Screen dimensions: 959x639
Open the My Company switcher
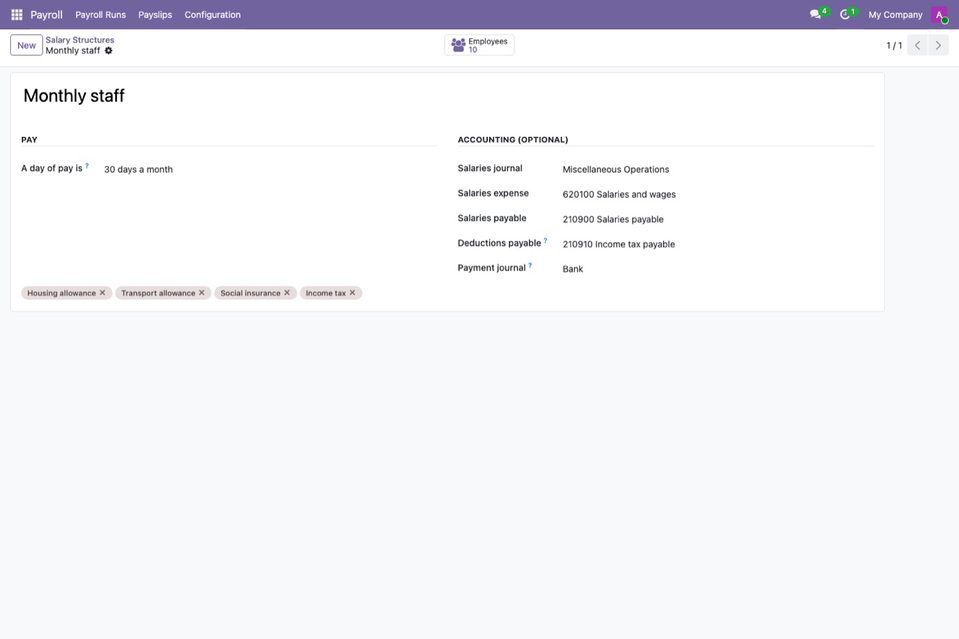895,15
